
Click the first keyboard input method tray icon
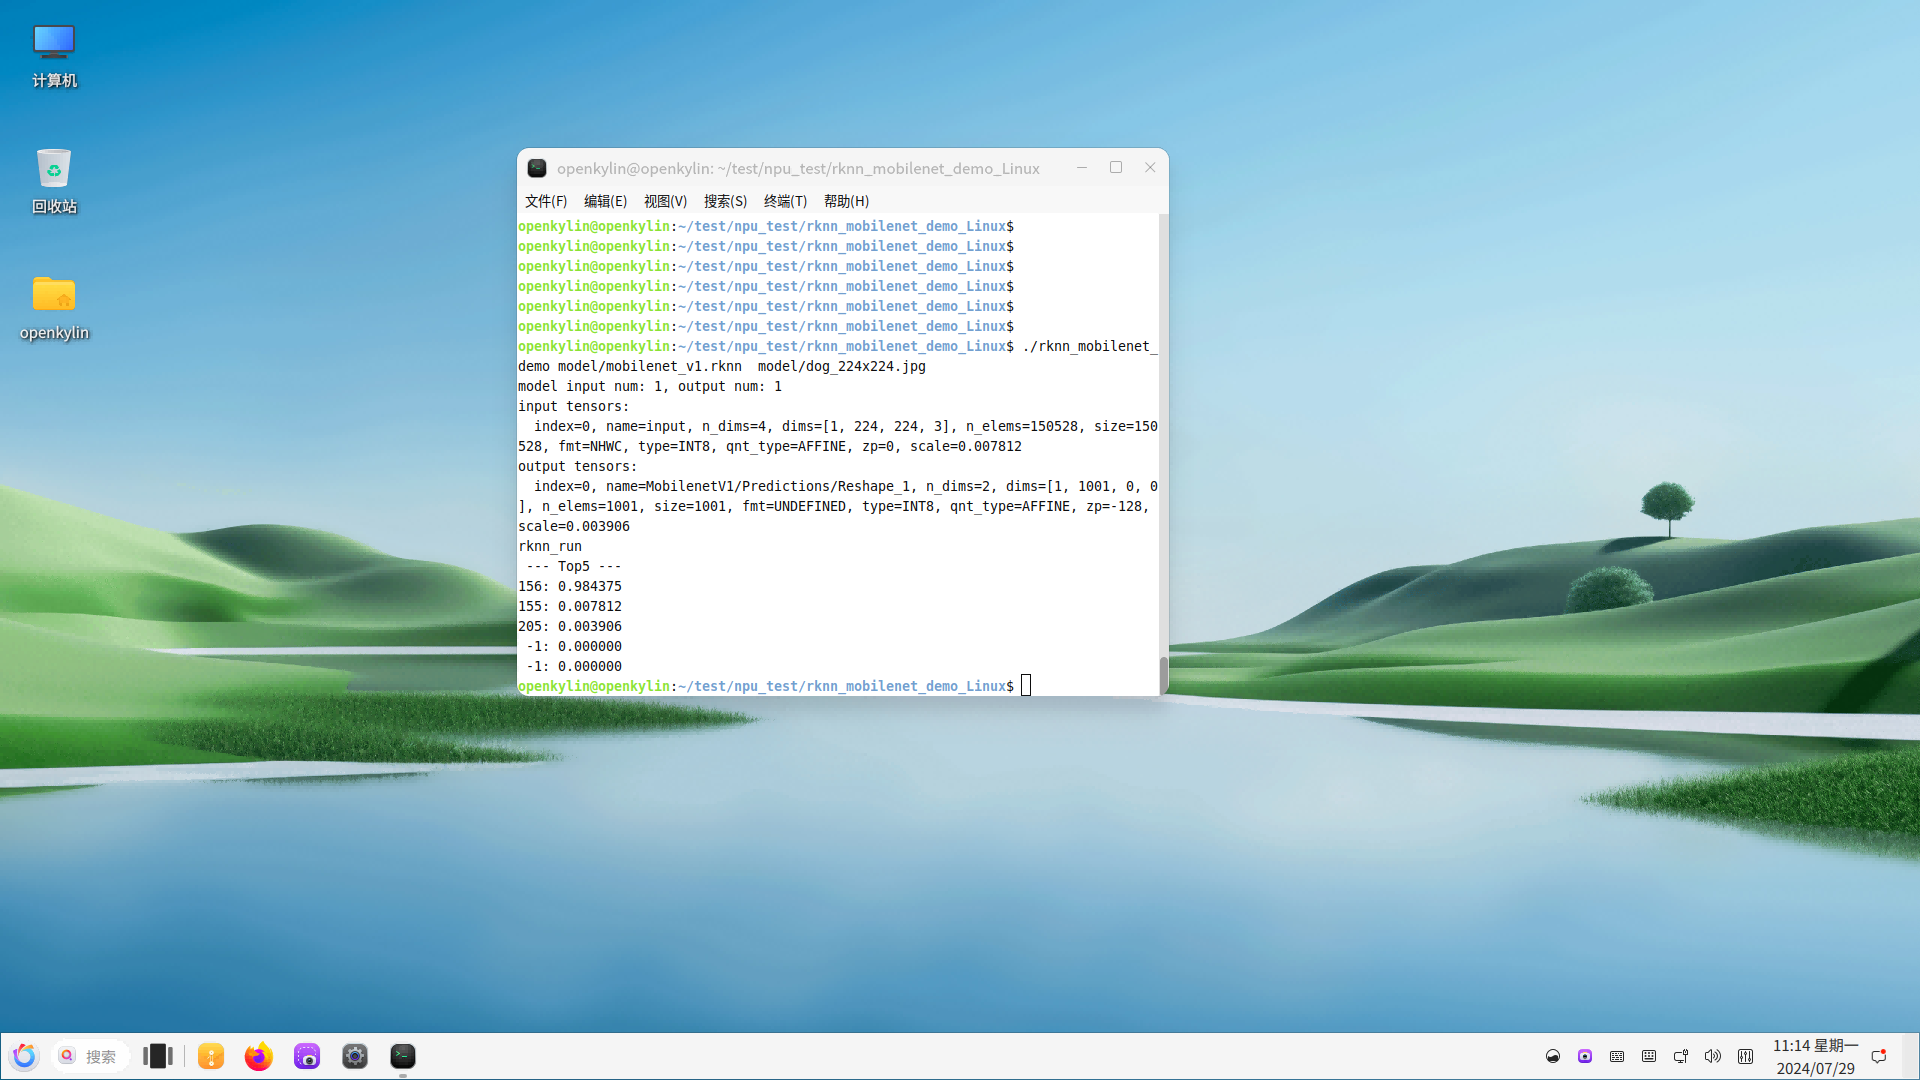tap(1617, 1056)
